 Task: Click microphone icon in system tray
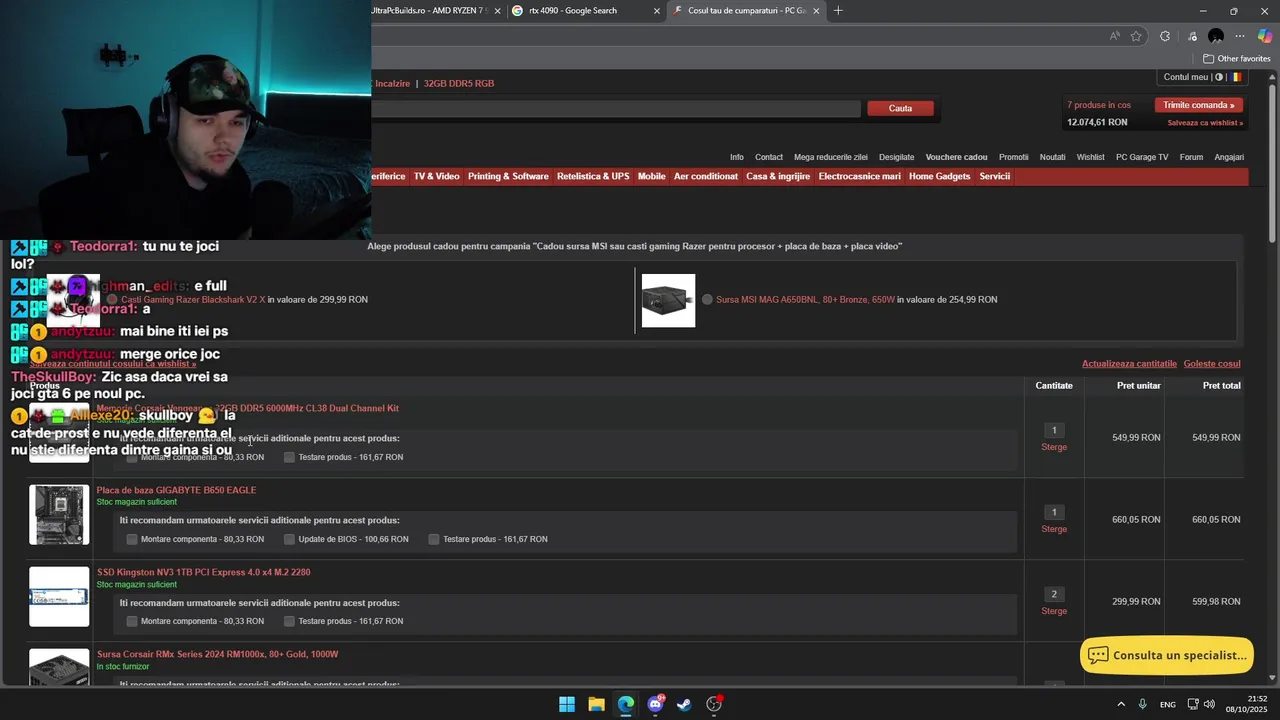[x=1142, y=704]
